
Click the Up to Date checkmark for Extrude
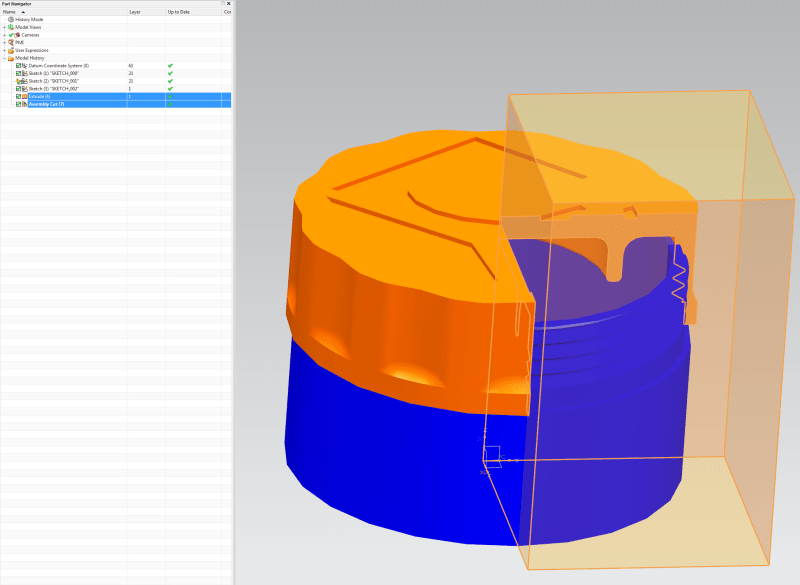click(170, 96)
